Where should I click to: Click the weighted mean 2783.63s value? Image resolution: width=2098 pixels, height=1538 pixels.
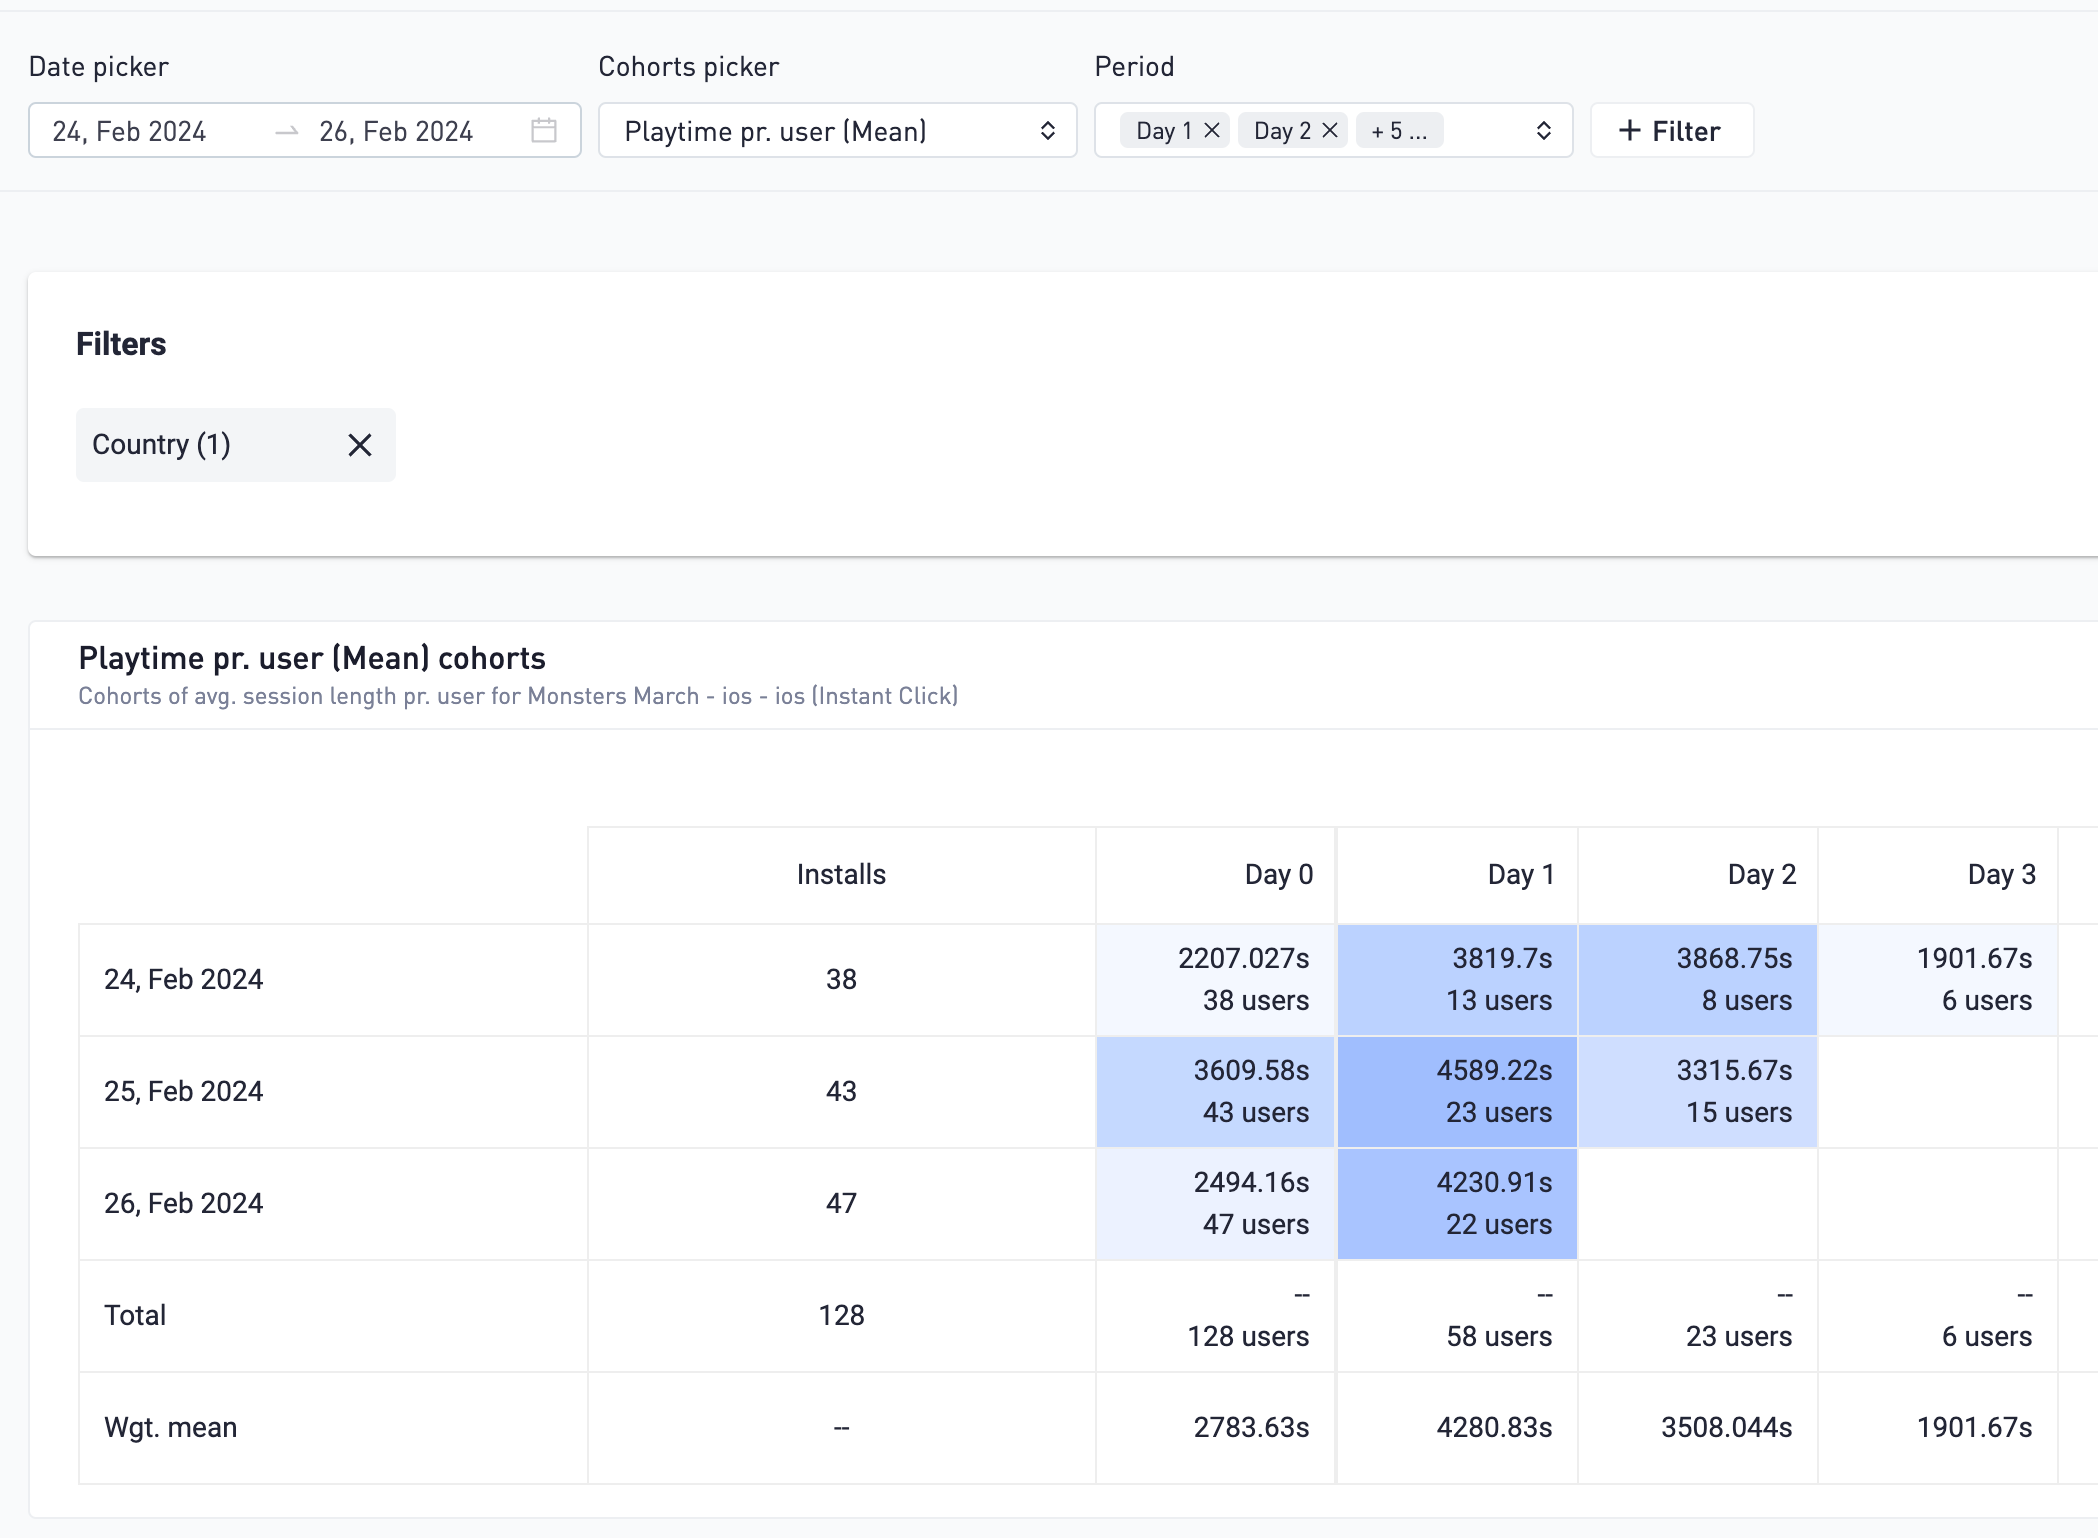click(1251, 1428)
